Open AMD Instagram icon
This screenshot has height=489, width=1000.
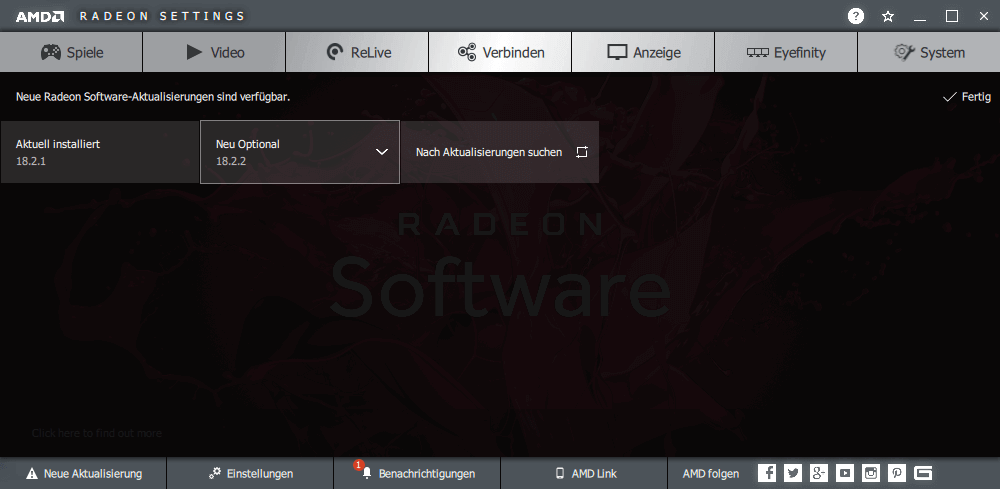[x=871, y=473]
